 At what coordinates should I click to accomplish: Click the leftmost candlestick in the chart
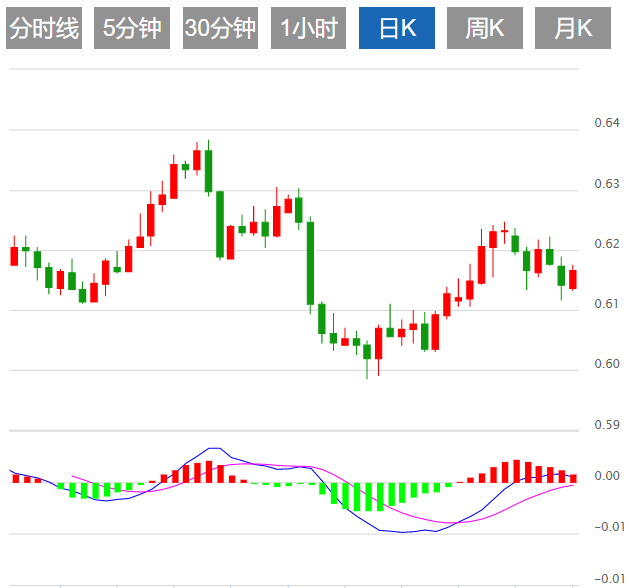pos(14,255)
